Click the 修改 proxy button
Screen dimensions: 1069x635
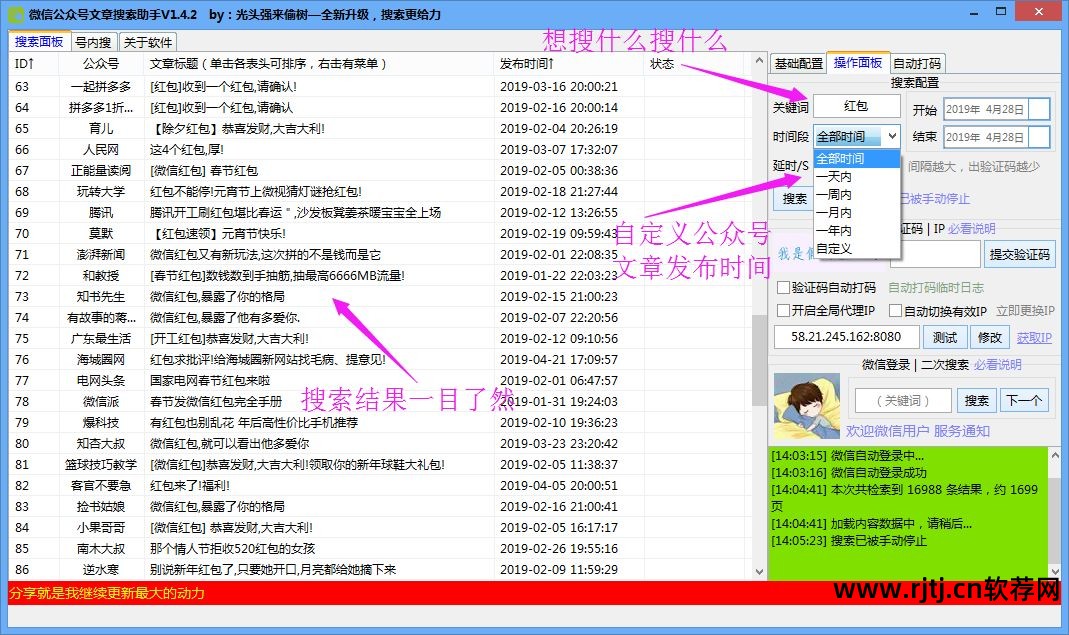(989, 337)
